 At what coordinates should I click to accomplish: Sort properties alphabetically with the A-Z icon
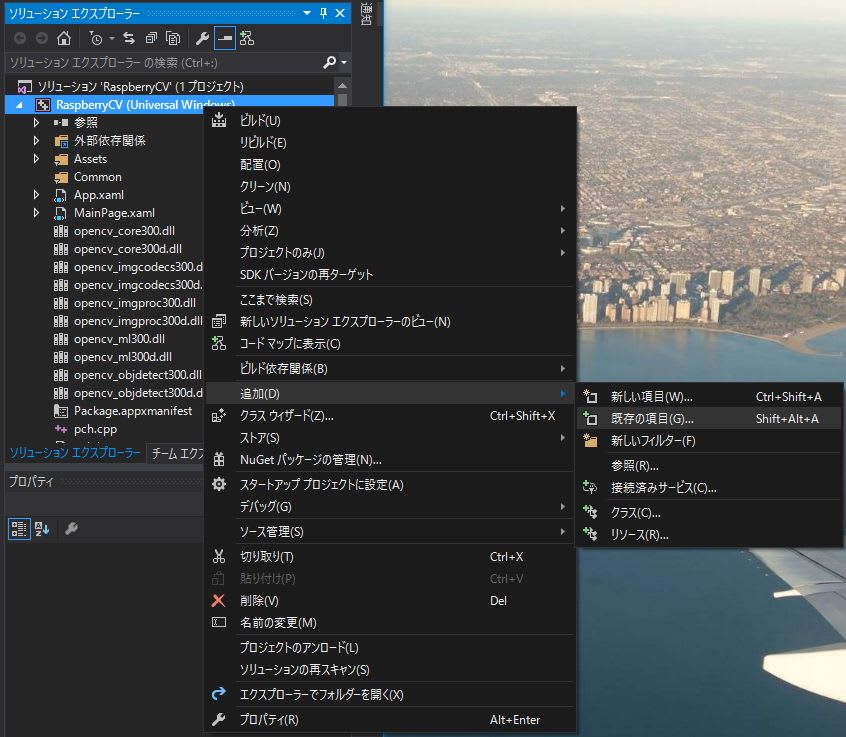(42, 529)
